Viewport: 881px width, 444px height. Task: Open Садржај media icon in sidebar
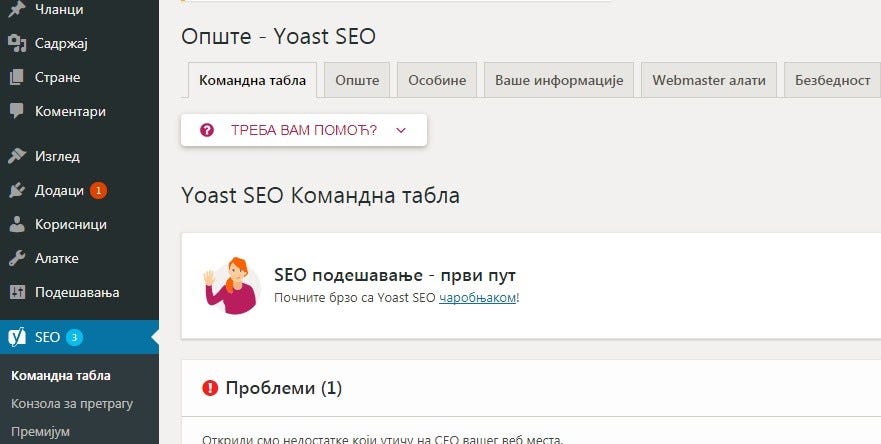[x=17, y=43]
